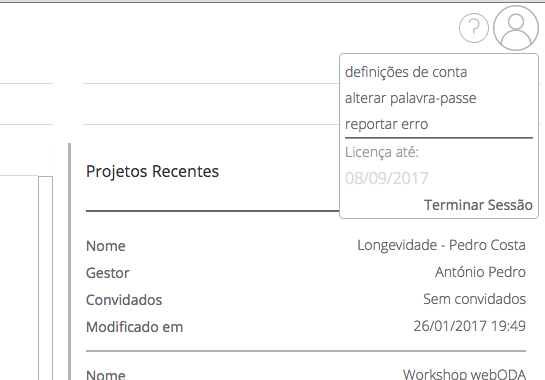Viewport: 545px width, 380px height.
Task: Click the vertical scrollbar track on left panel
Action: 46,278
